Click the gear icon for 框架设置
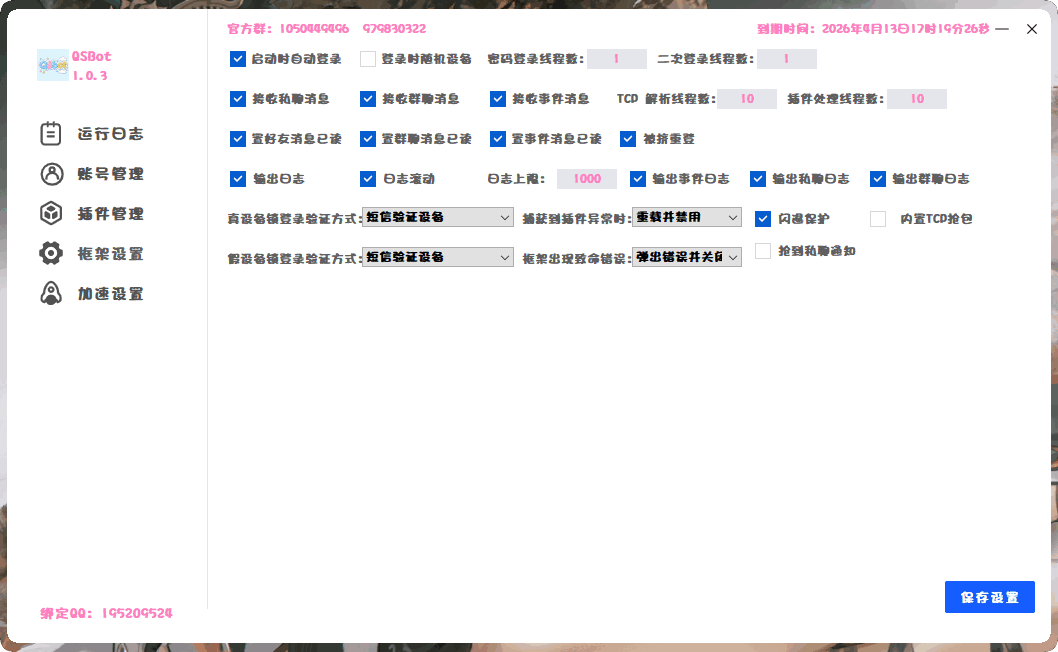The height and width of the screenshot is (652, 1058). pos(51,254)
